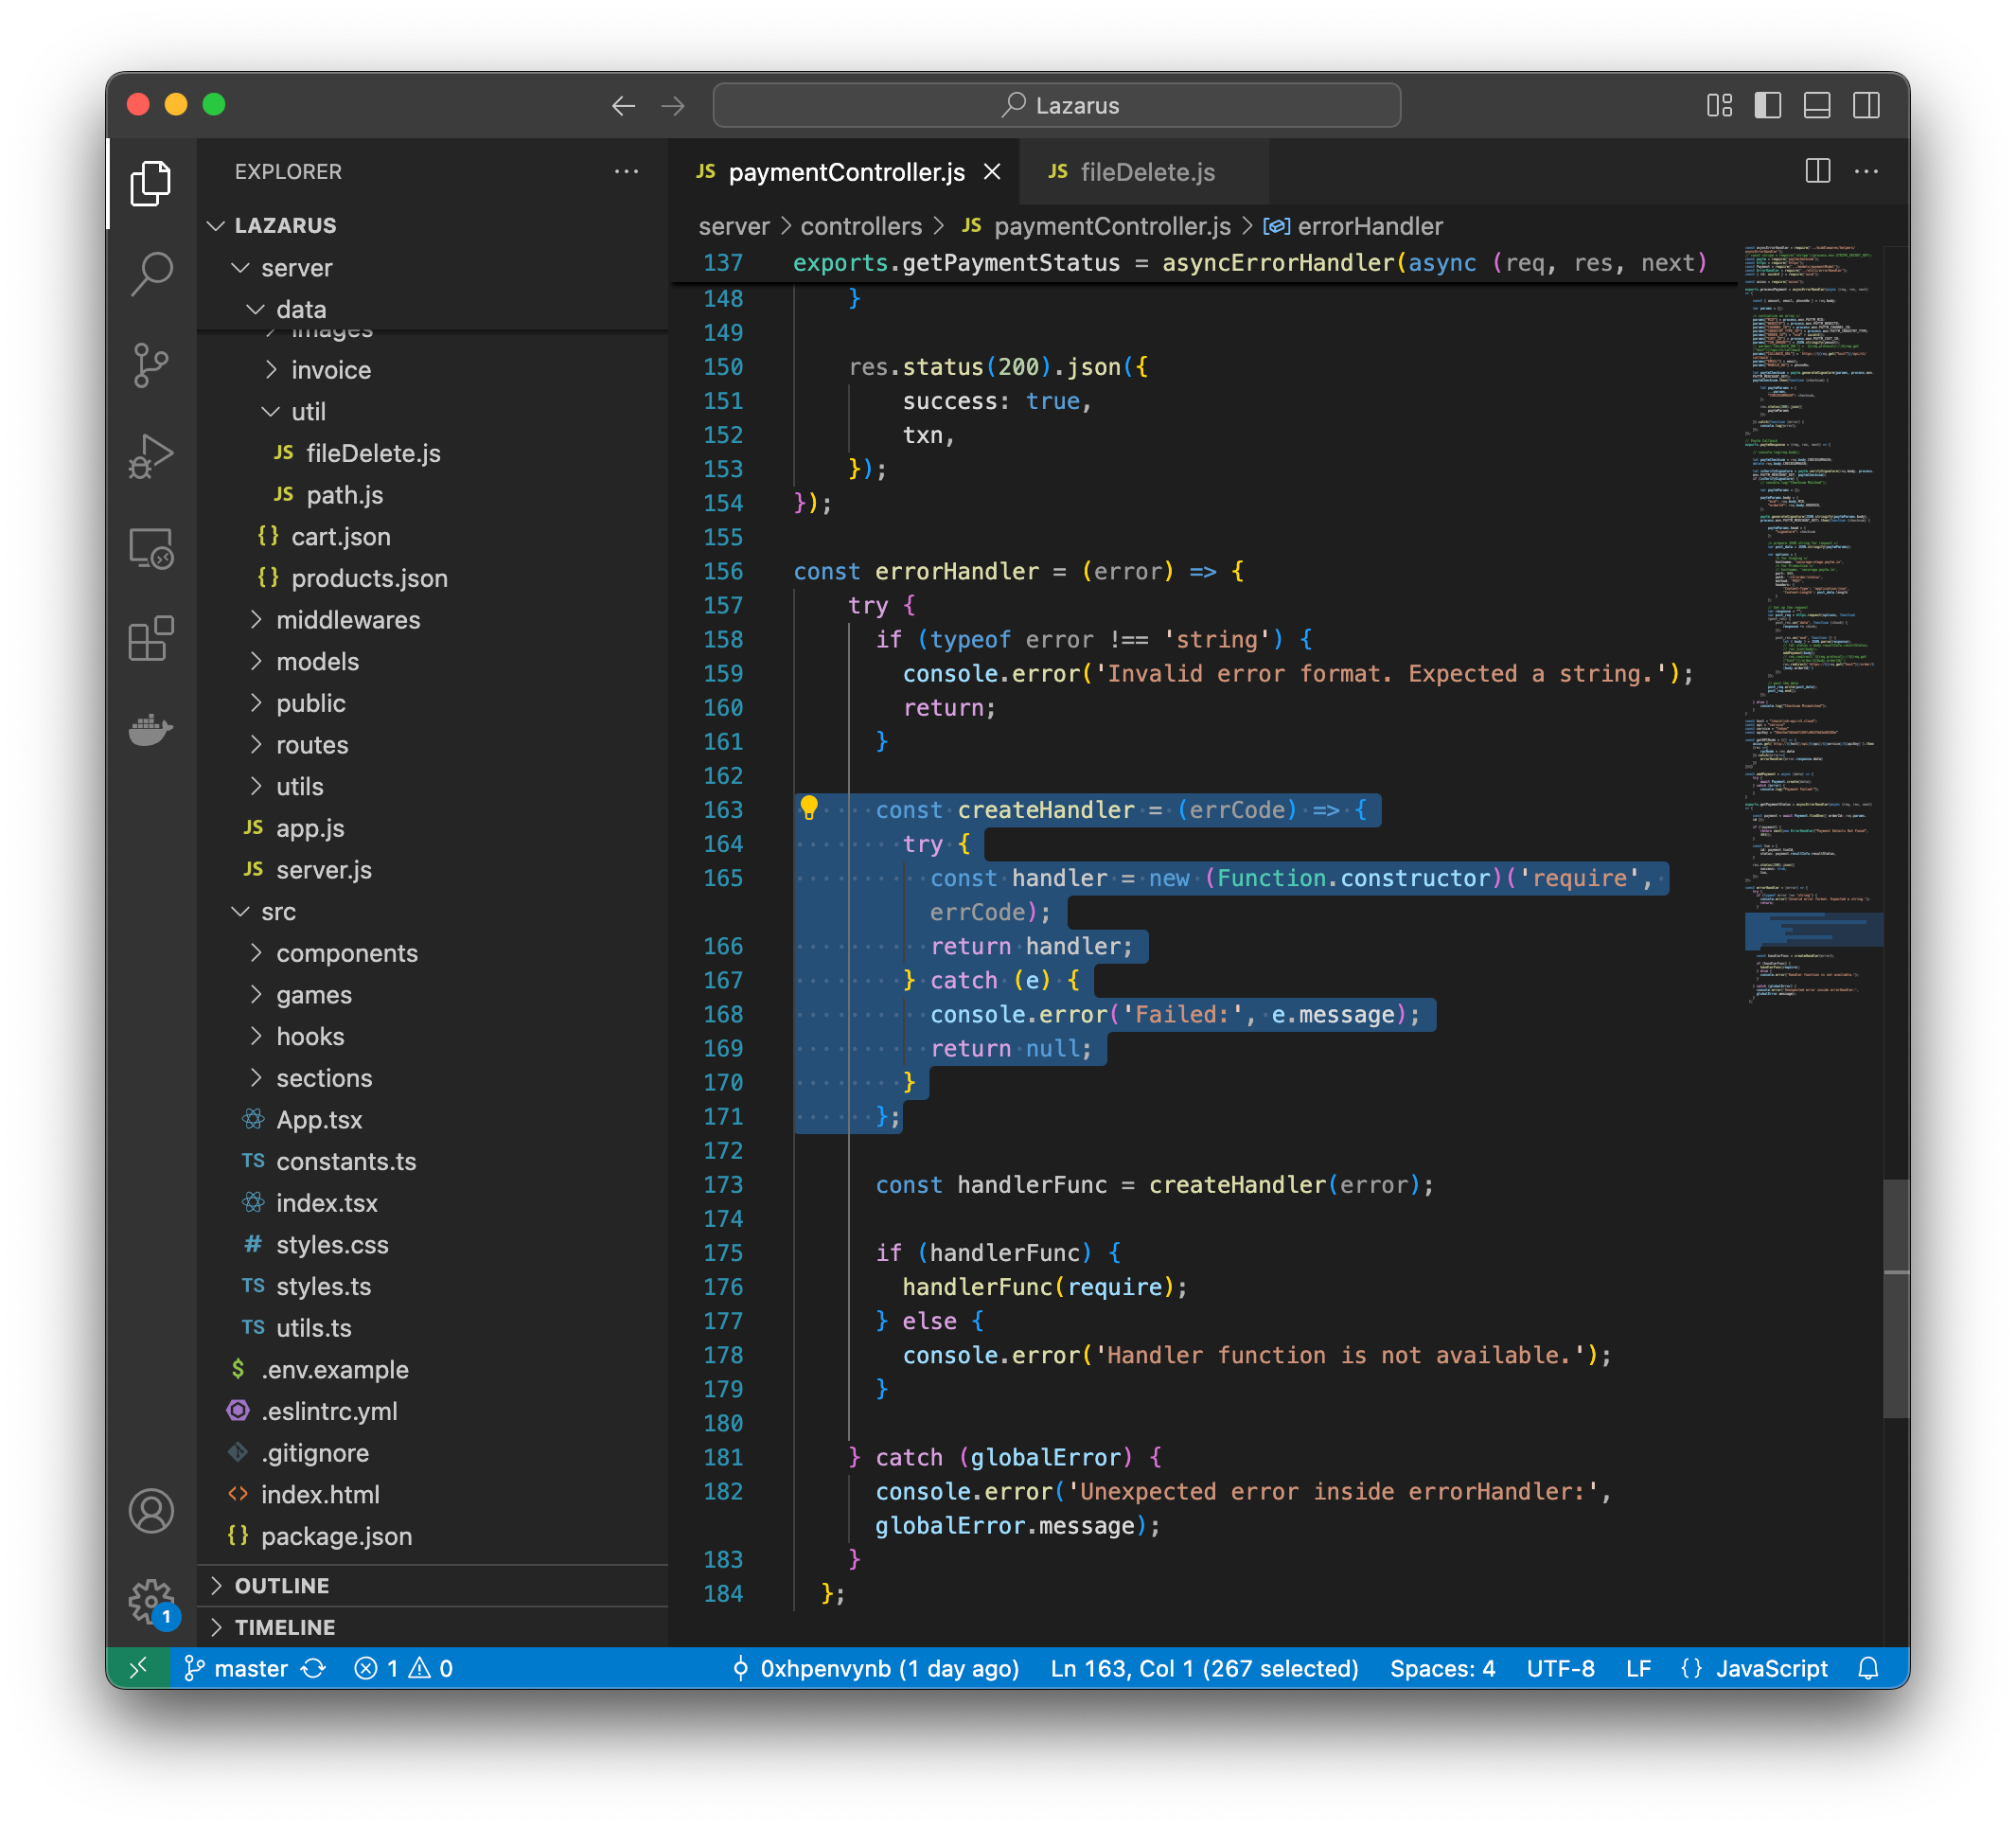Collapse the LAZARUS root folder
Screen dimensions: 2016x1829
(432, 225)
